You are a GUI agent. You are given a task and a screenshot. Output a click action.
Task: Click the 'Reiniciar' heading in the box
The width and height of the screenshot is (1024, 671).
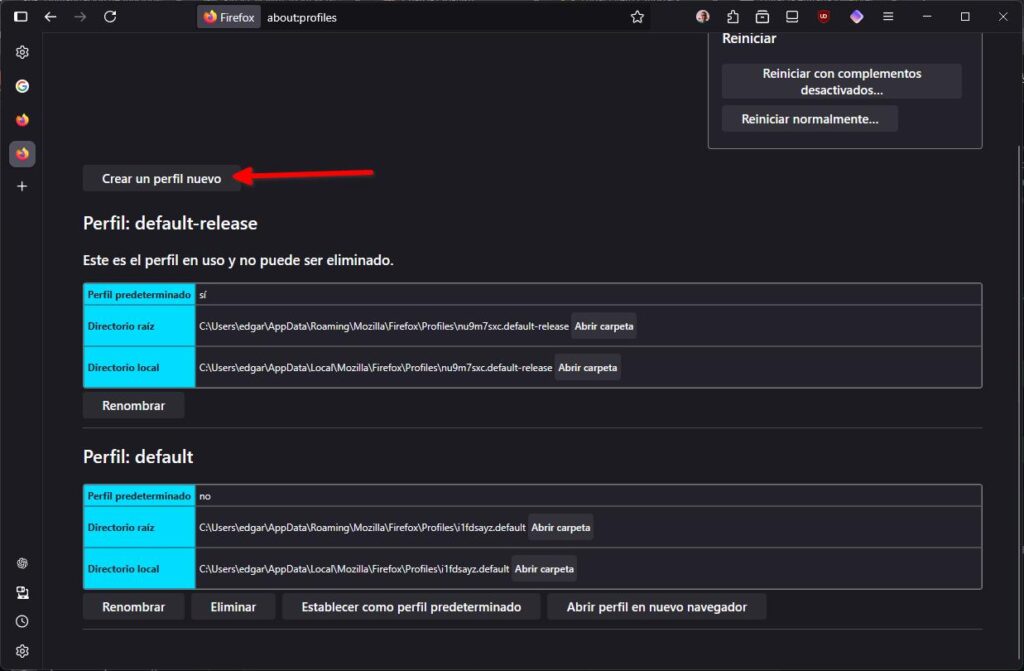(x=749, y=39)
